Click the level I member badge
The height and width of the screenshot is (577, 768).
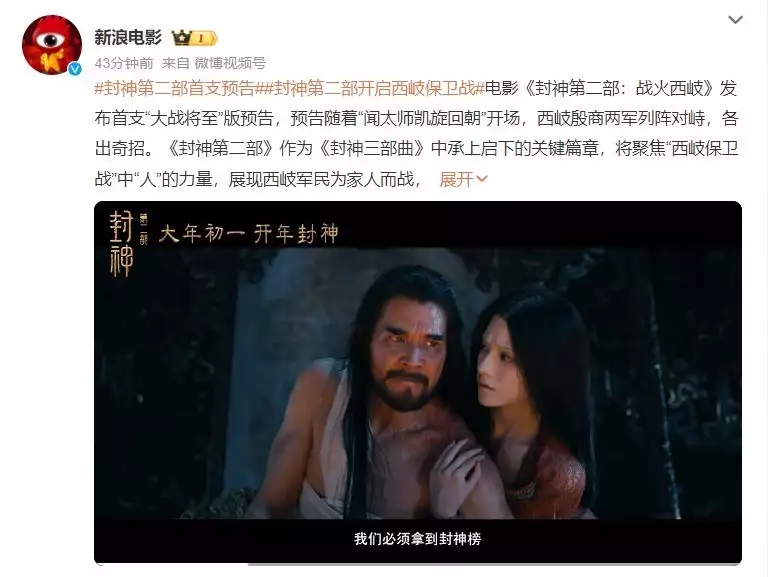tap(204, 38)
